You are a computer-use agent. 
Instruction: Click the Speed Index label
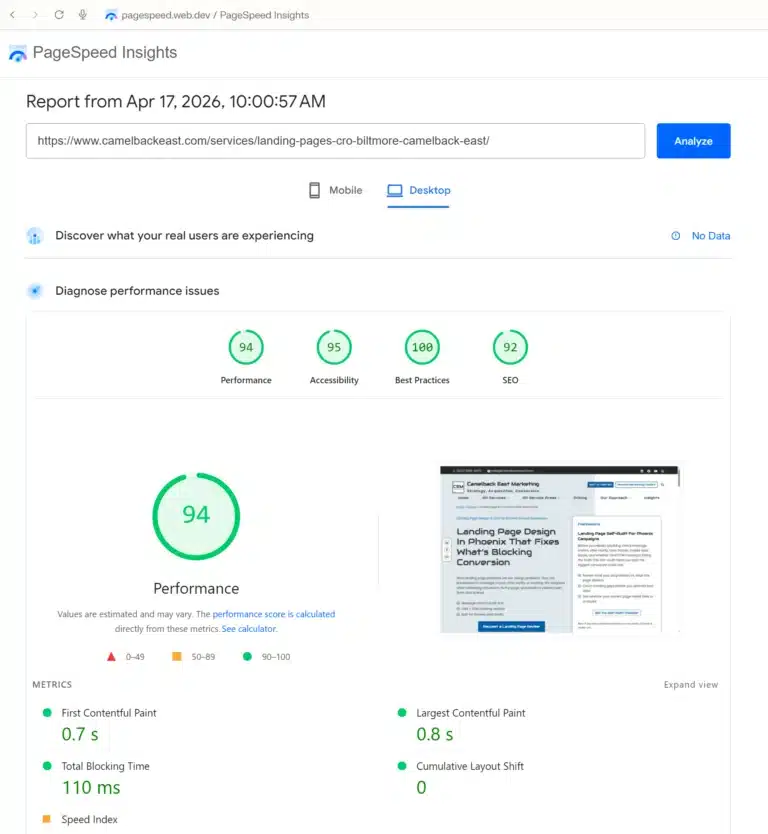pyautogui.click(x=89, y=819)
